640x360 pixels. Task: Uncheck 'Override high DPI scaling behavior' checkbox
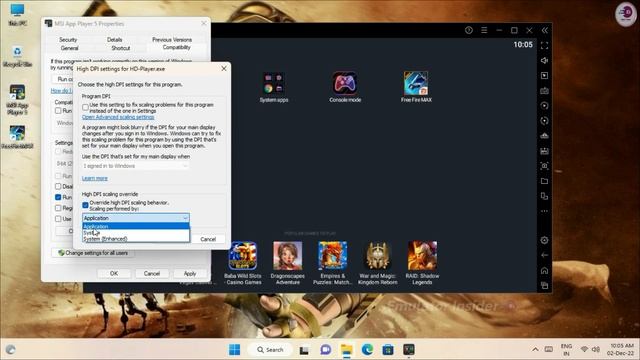[85, 205]
